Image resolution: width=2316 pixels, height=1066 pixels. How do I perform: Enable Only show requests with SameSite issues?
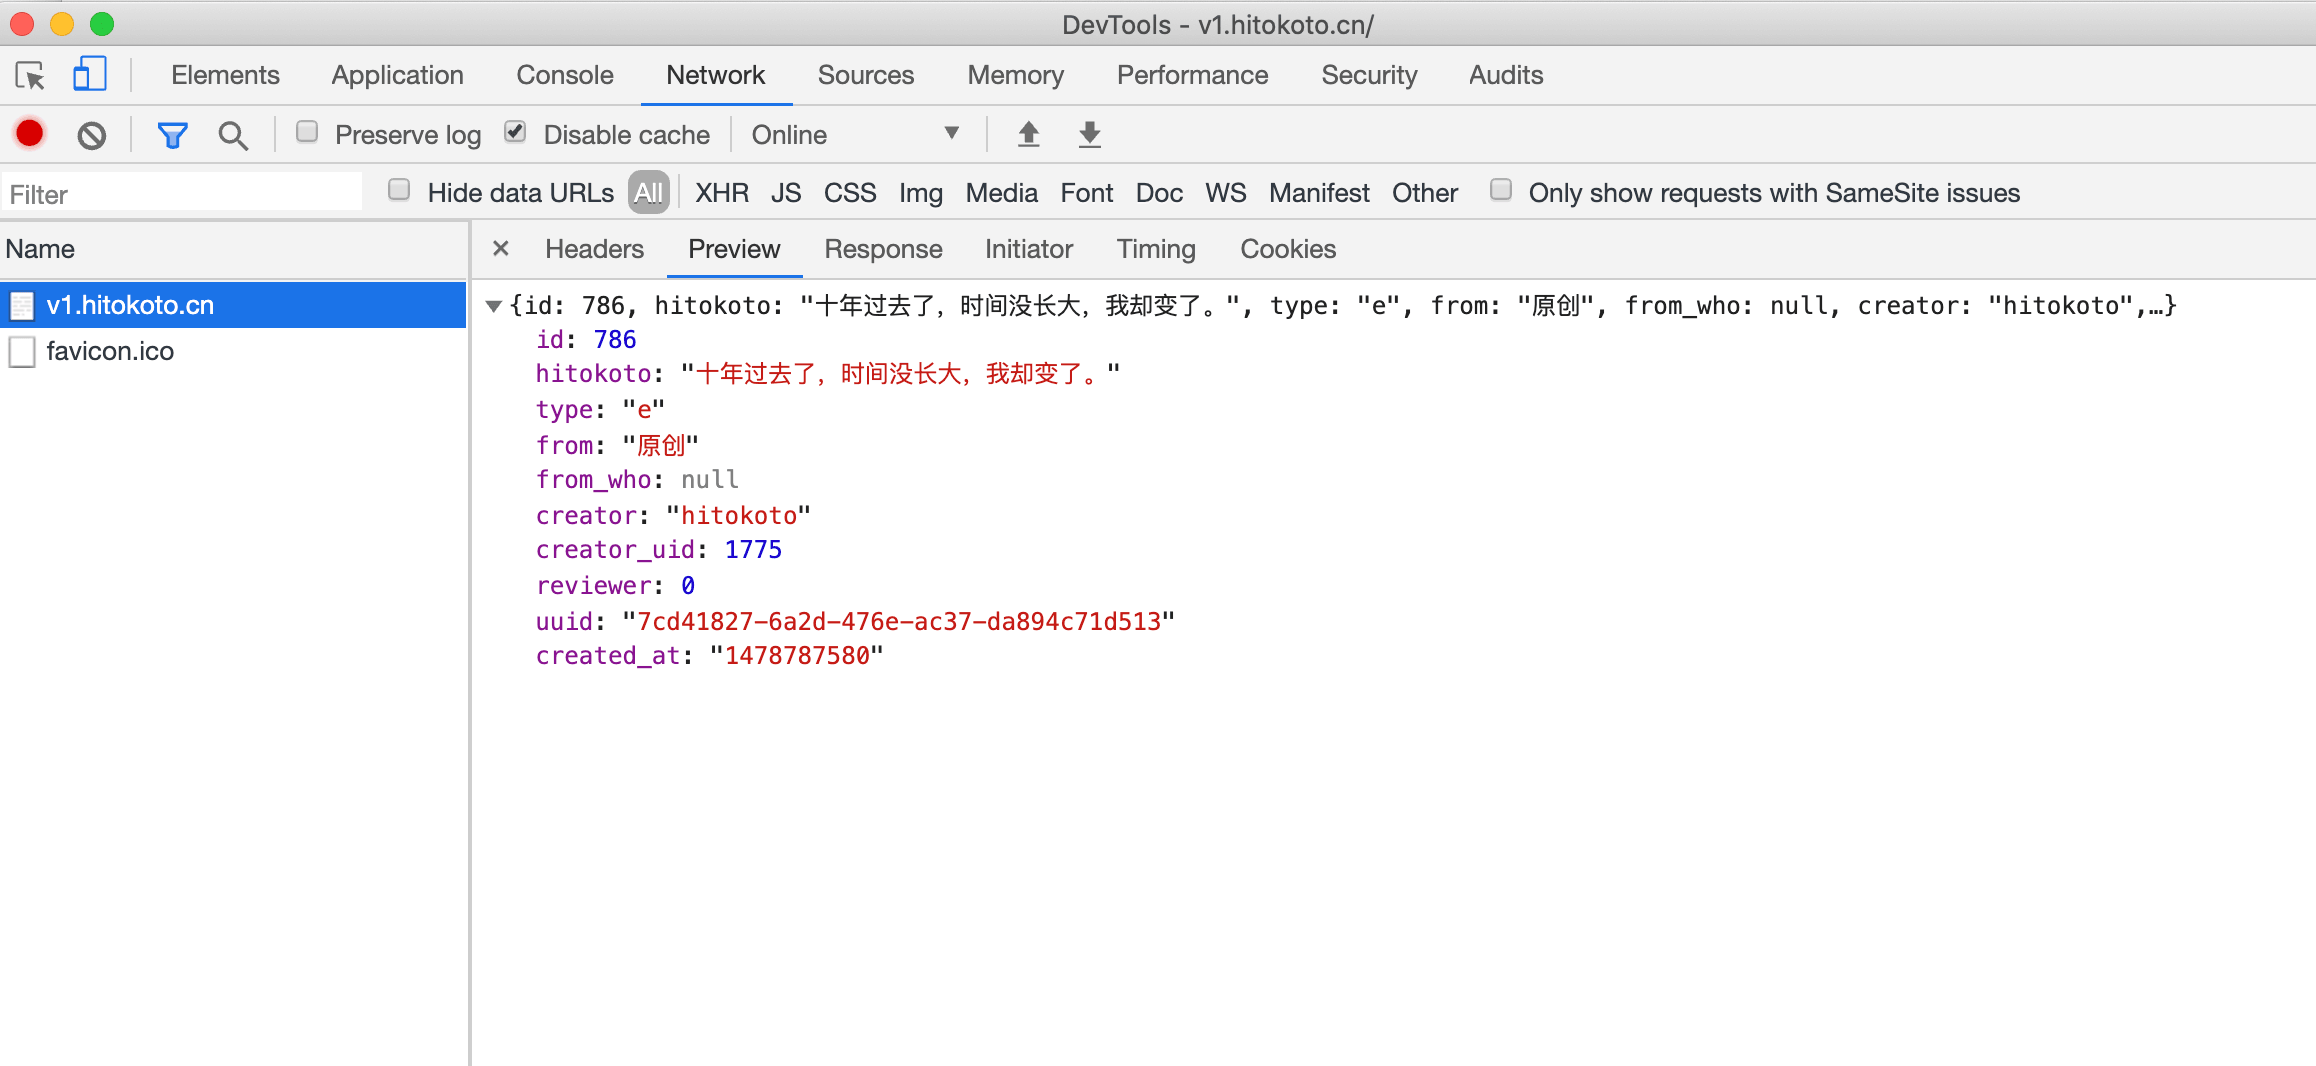click(x=1500, y=190)
